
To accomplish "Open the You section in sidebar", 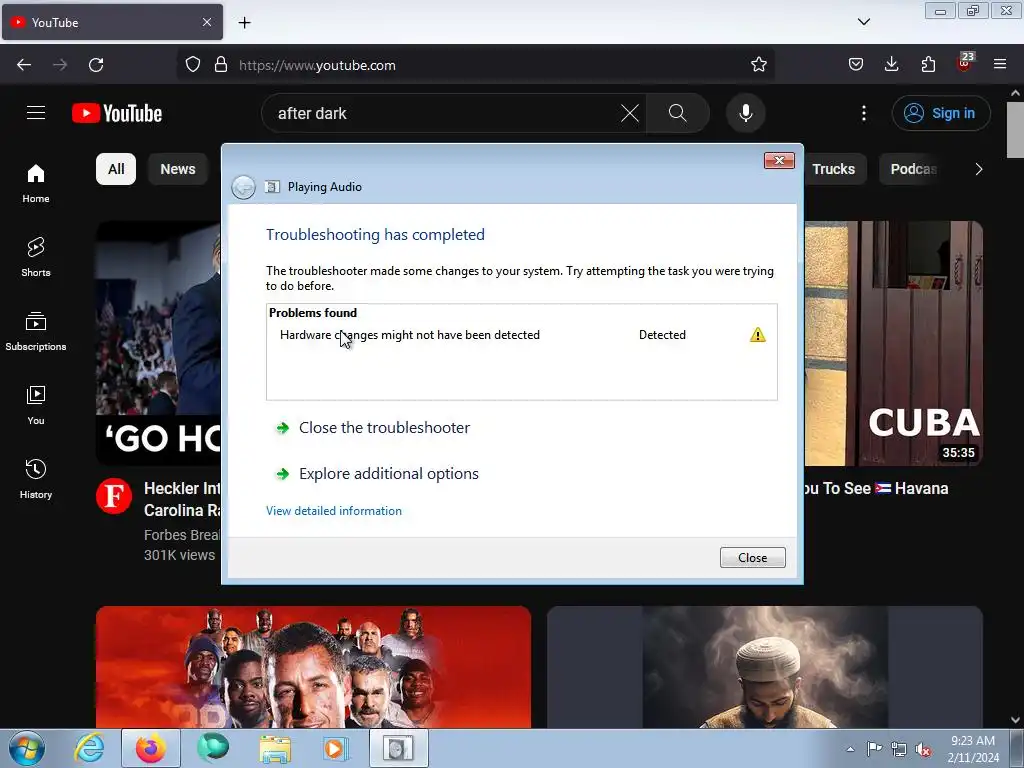I will tap(36, 406).
